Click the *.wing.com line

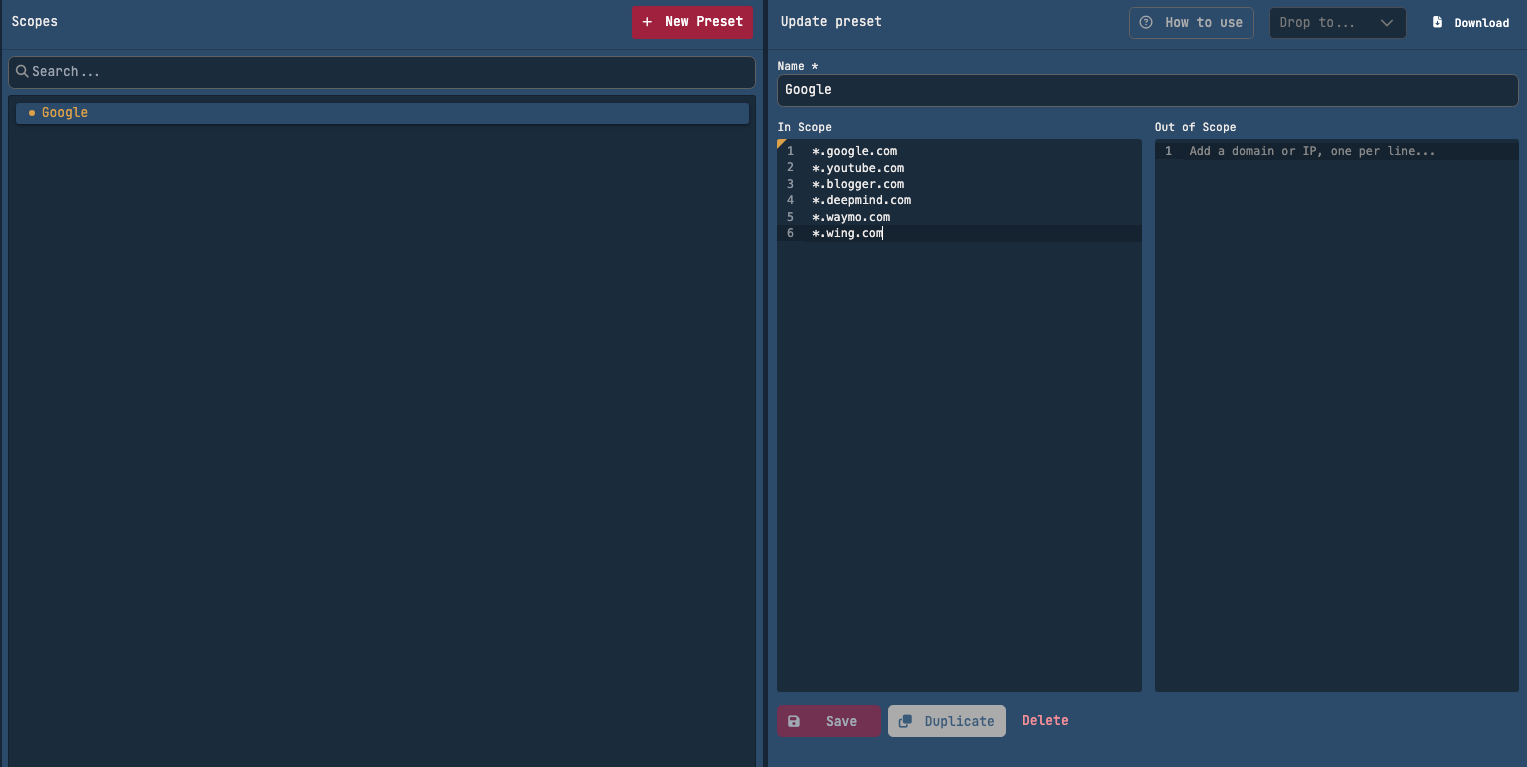click(847, 233)
